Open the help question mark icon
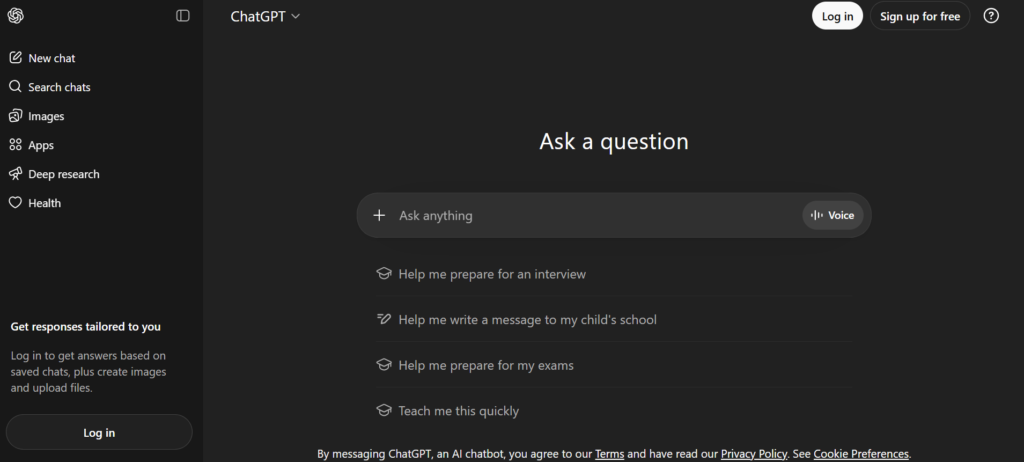Screen dimensions: 1024x462 click(x=991, y=16)
